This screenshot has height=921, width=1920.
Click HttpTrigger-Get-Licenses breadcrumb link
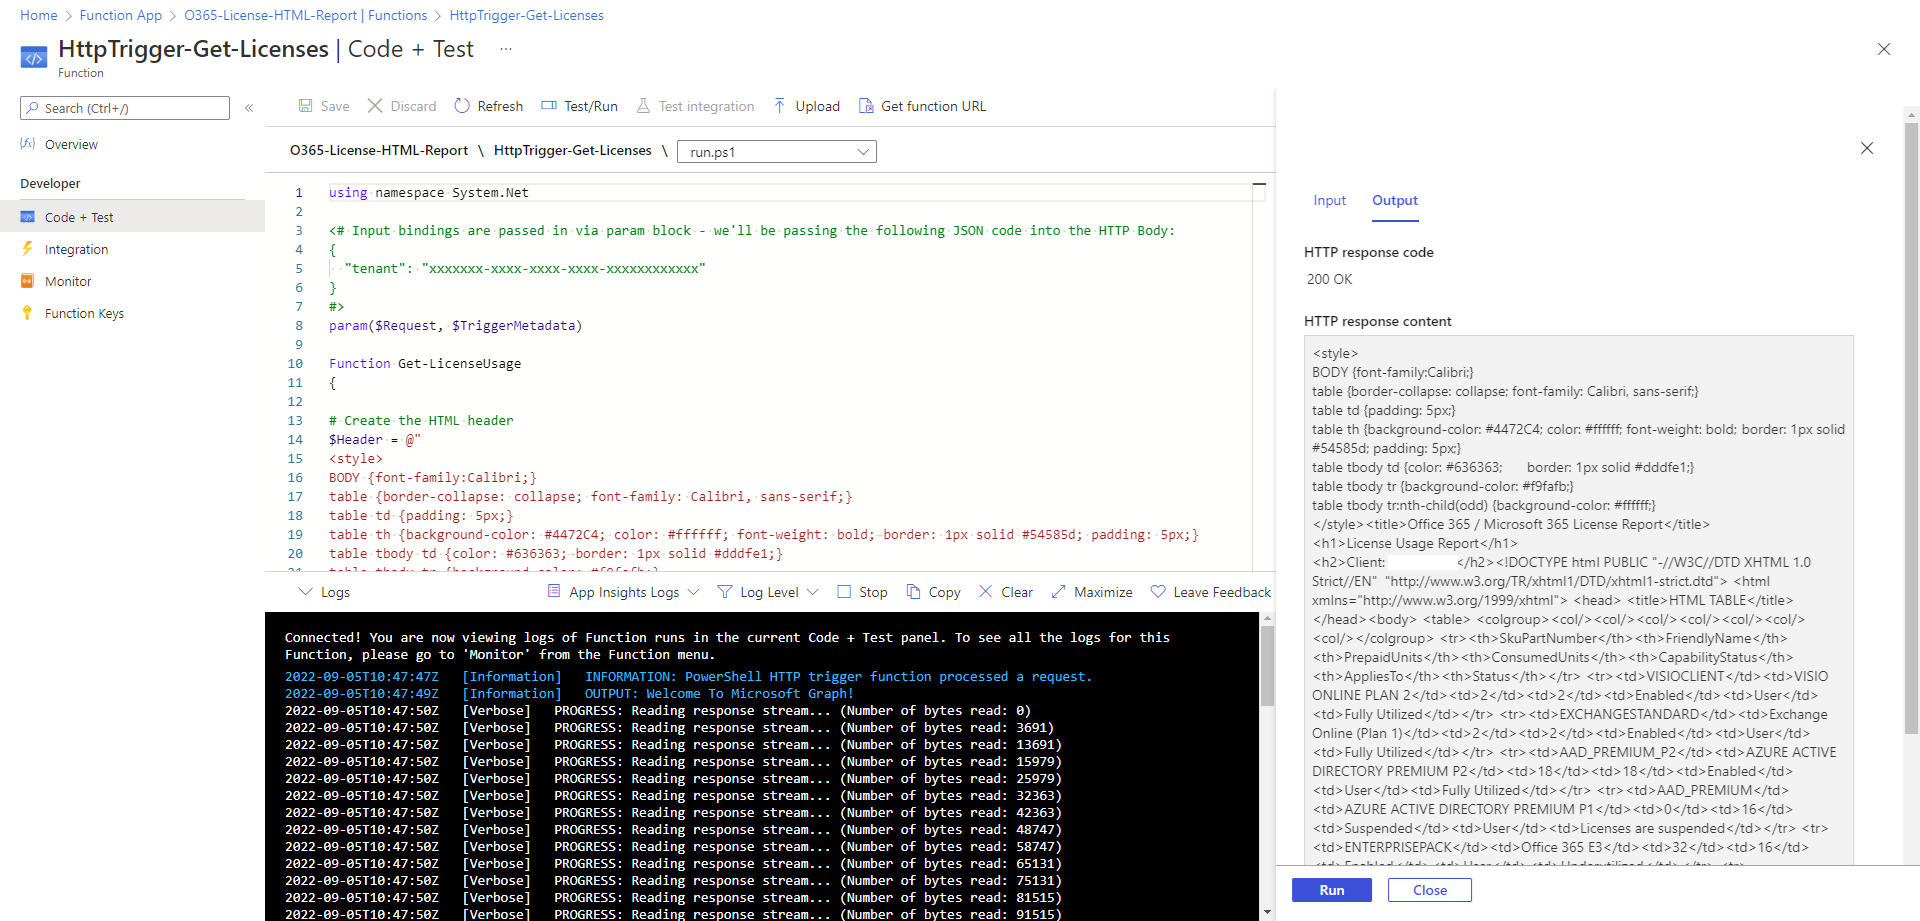[526, 15]
